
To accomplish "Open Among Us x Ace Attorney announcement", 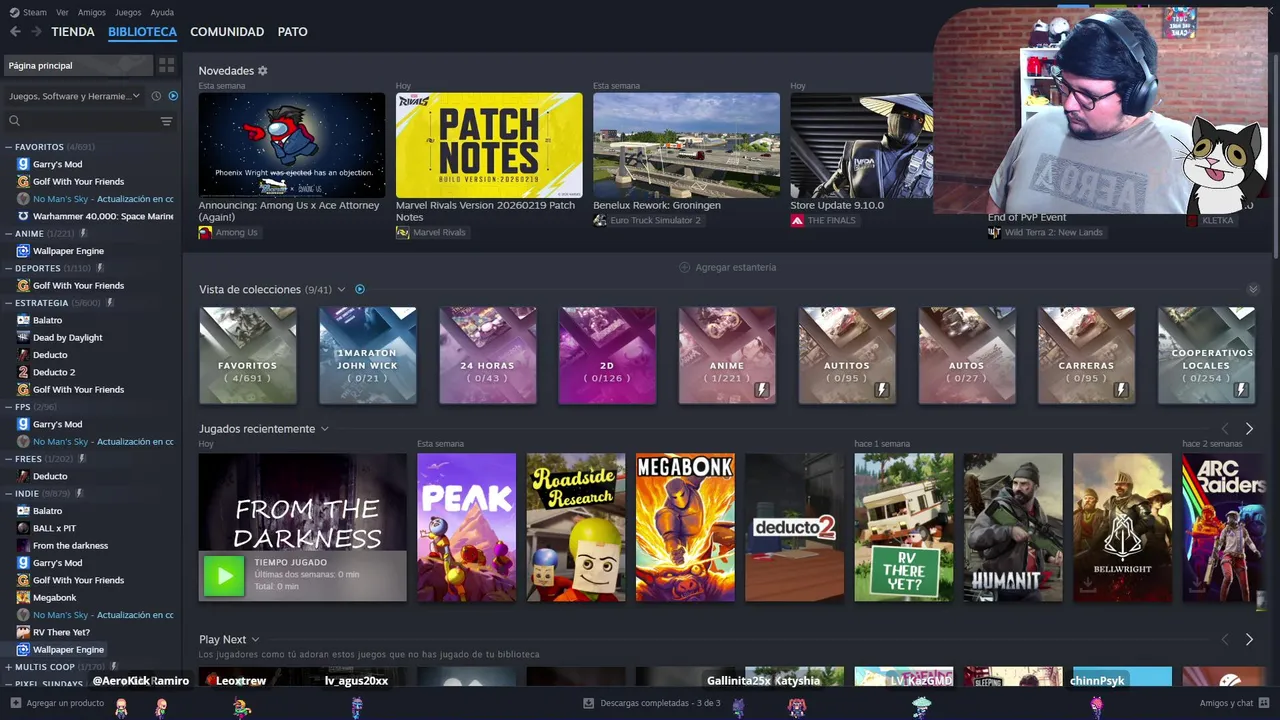I will click(x=291, y=145).
